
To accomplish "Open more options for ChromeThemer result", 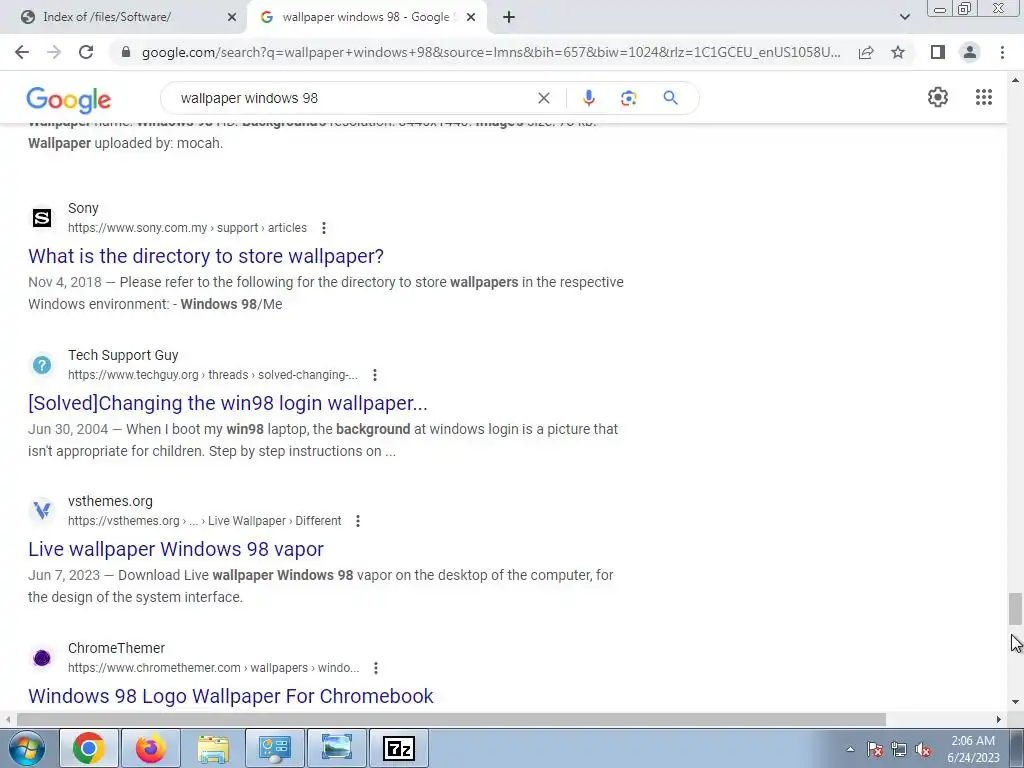I will point(376,668).
